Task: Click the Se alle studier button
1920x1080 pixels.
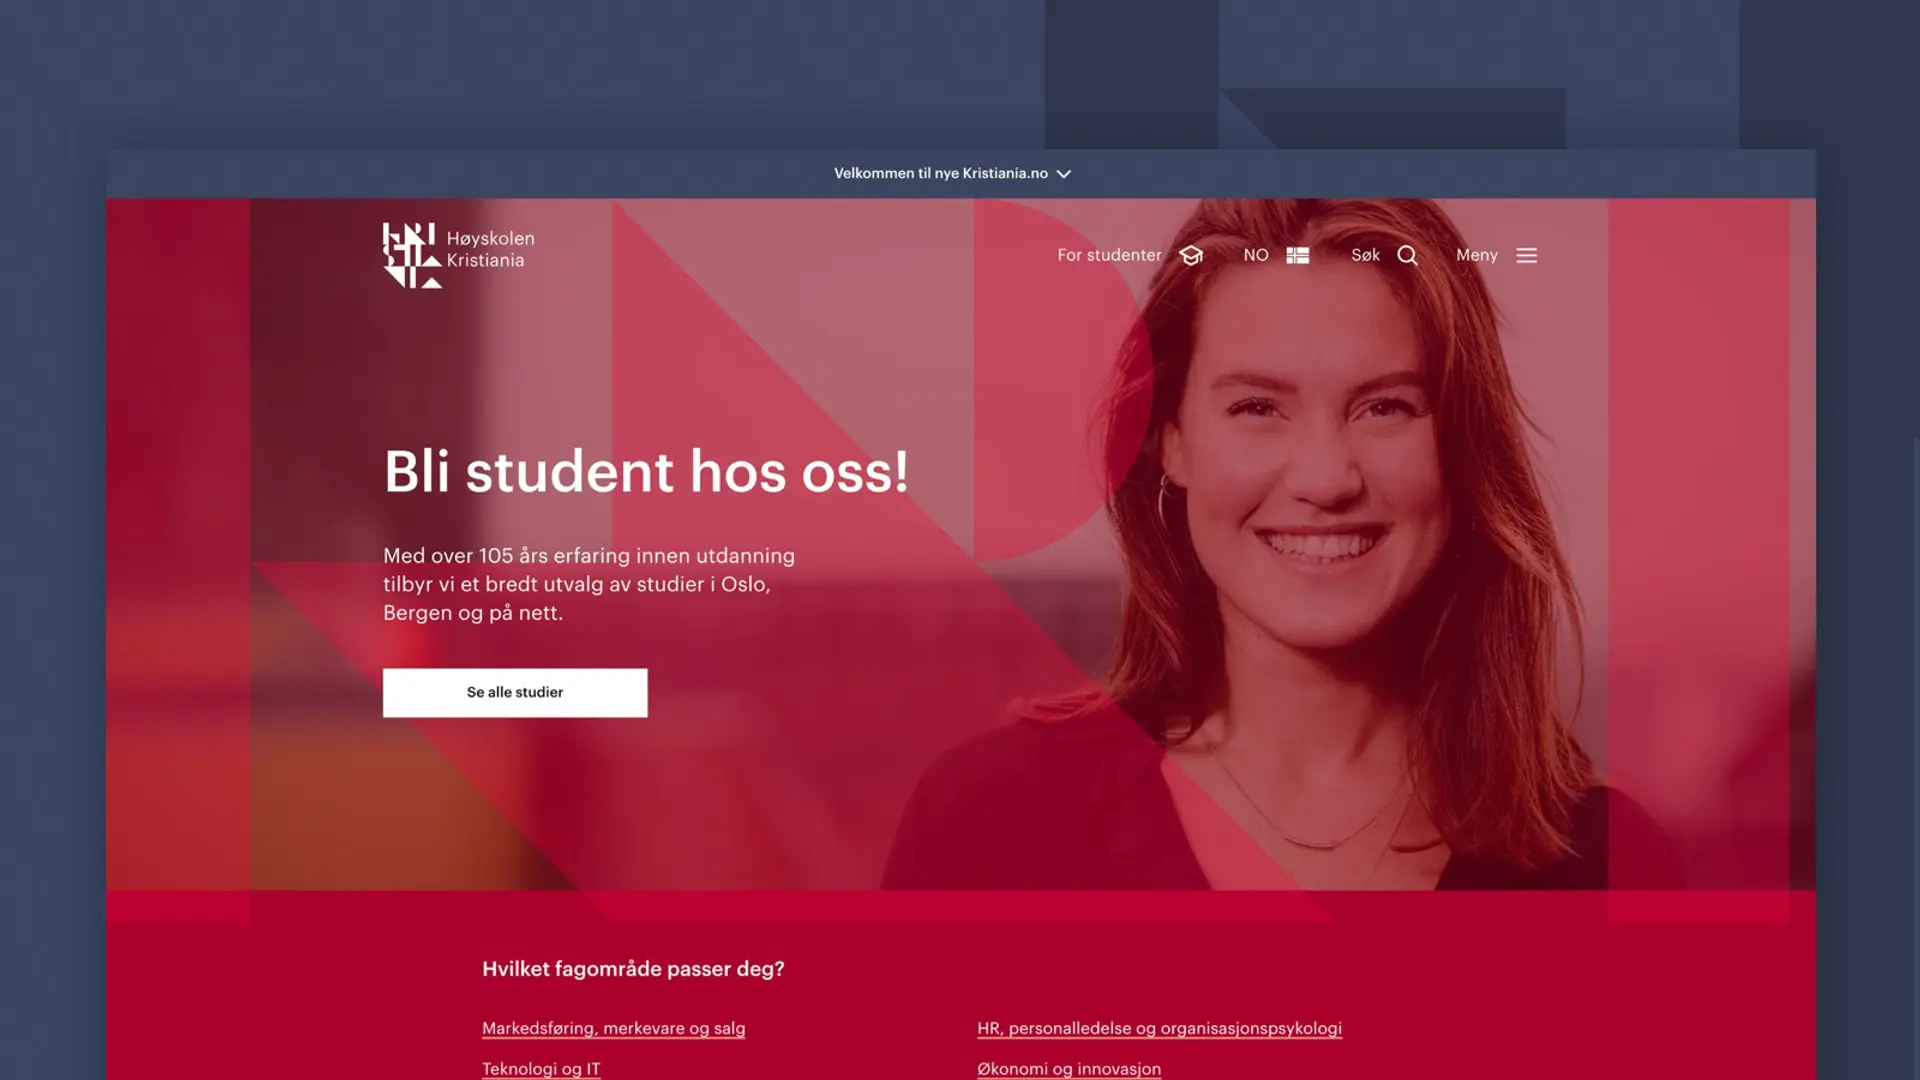Action: pos(515,692)
